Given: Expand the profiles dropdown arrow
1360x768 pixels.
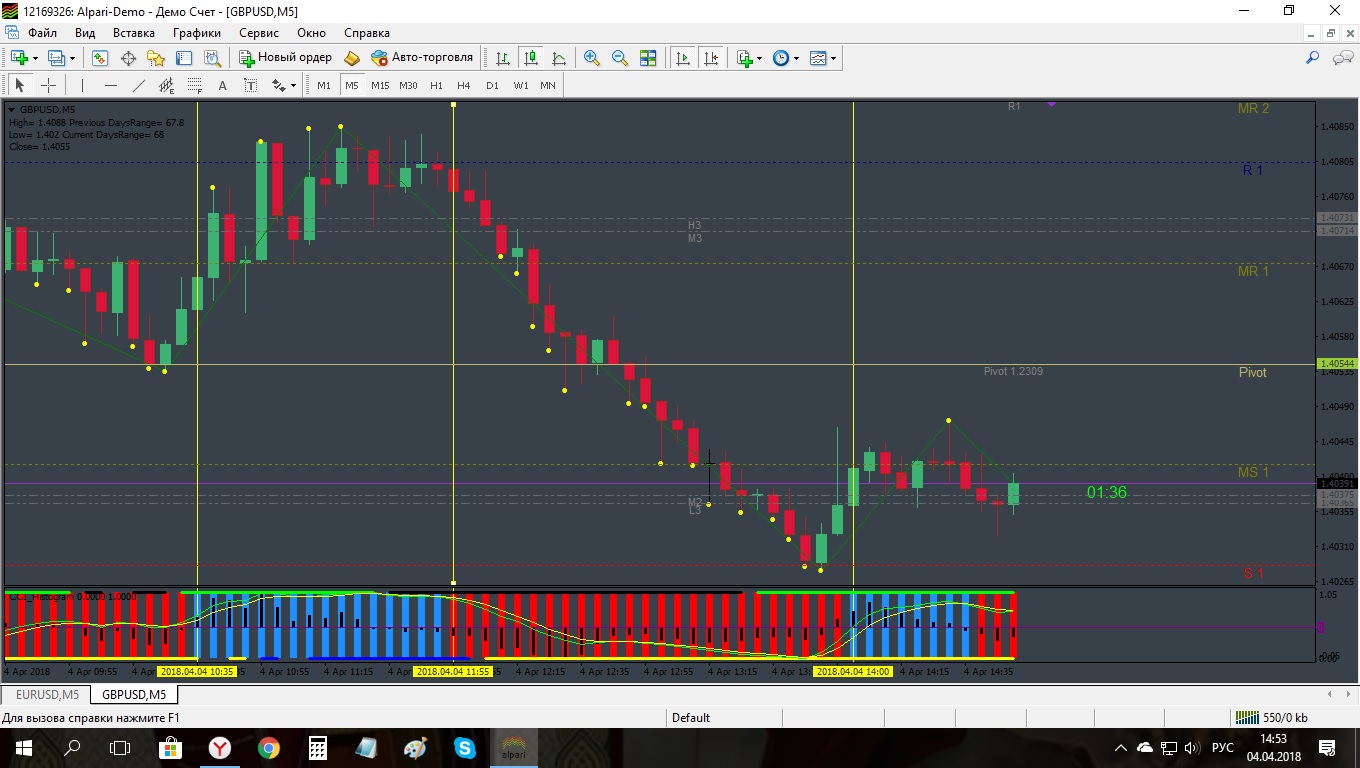Looking at the screenshot, I should (x=72, y=58).
